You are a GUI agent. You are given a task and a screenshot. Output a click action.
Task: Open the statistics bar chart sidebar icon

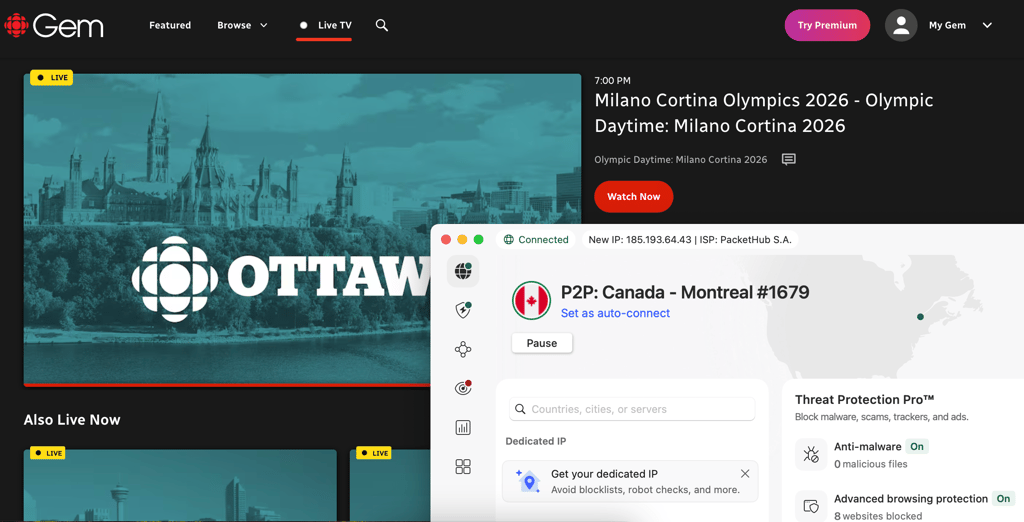[463, 427]
